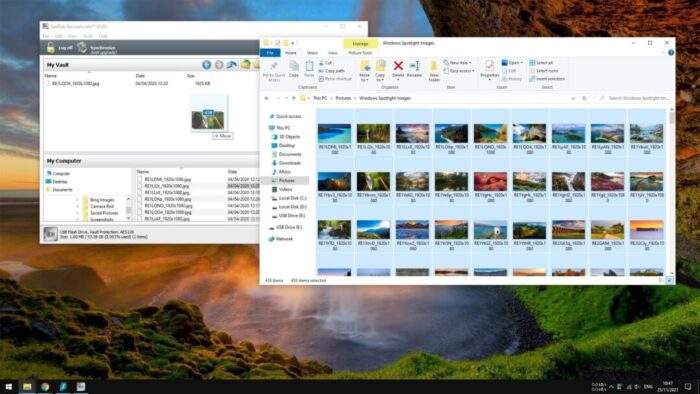Check the box for RE1LDM6_1920x1080.jpg
This screenshot has width=700, height=394.
point(139,179)
